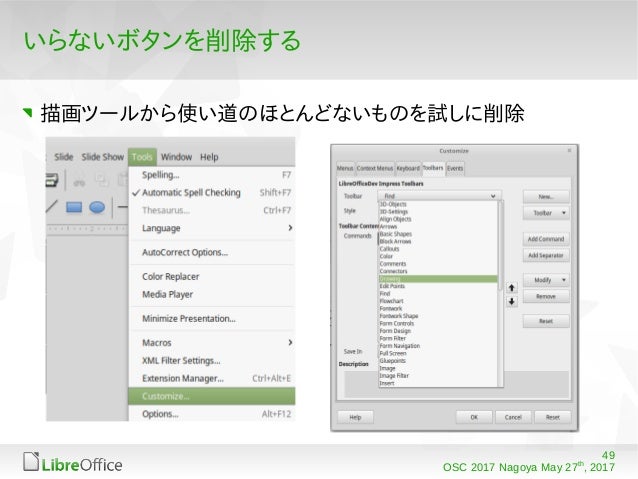Screen dimensions: 638x479
Task: Open the Modify dropdown button
Action: click(546, 280)
